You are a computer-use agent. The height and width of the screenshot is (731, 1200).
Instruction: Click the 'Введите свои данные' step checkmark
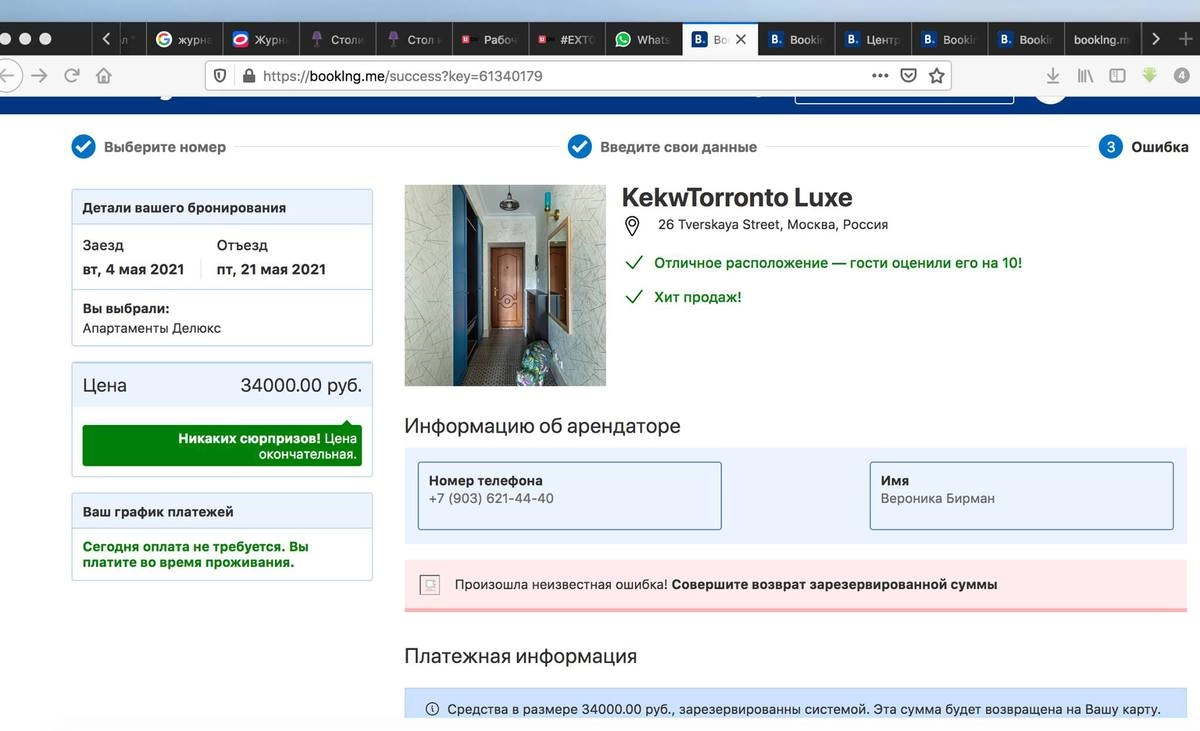(580, 147)
